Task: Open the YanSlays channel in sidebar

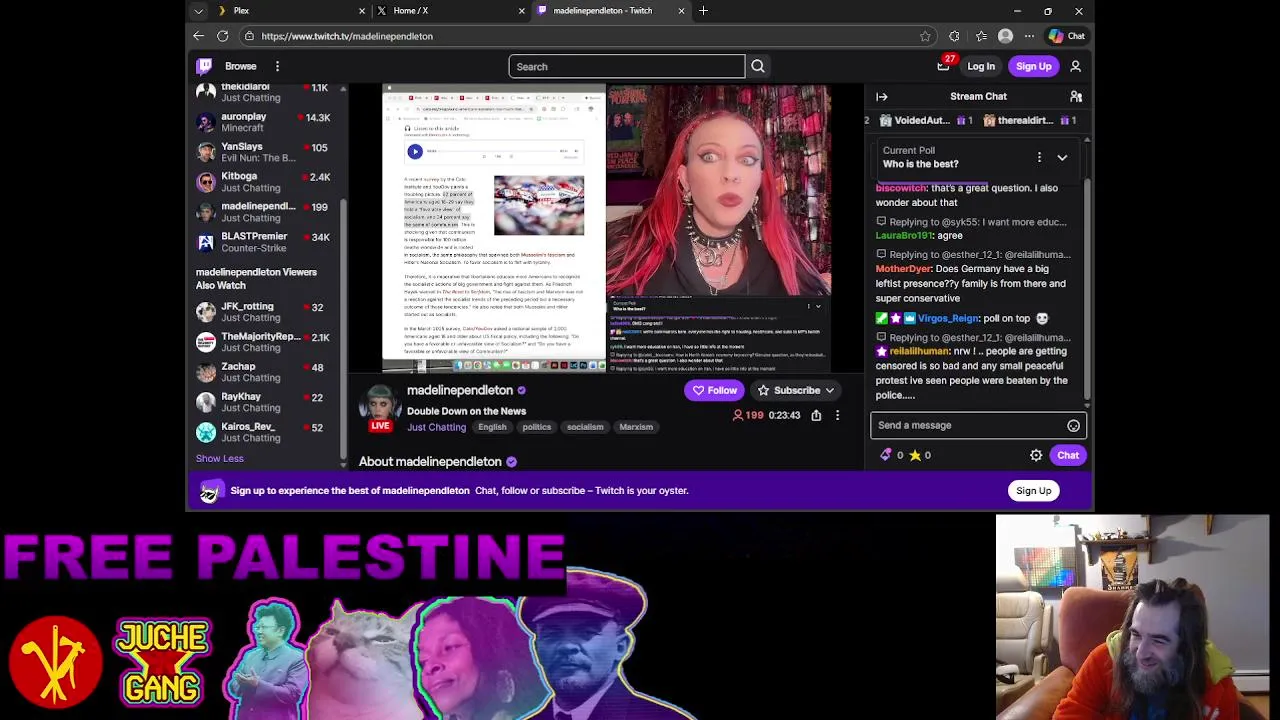Action: point(264,152)
